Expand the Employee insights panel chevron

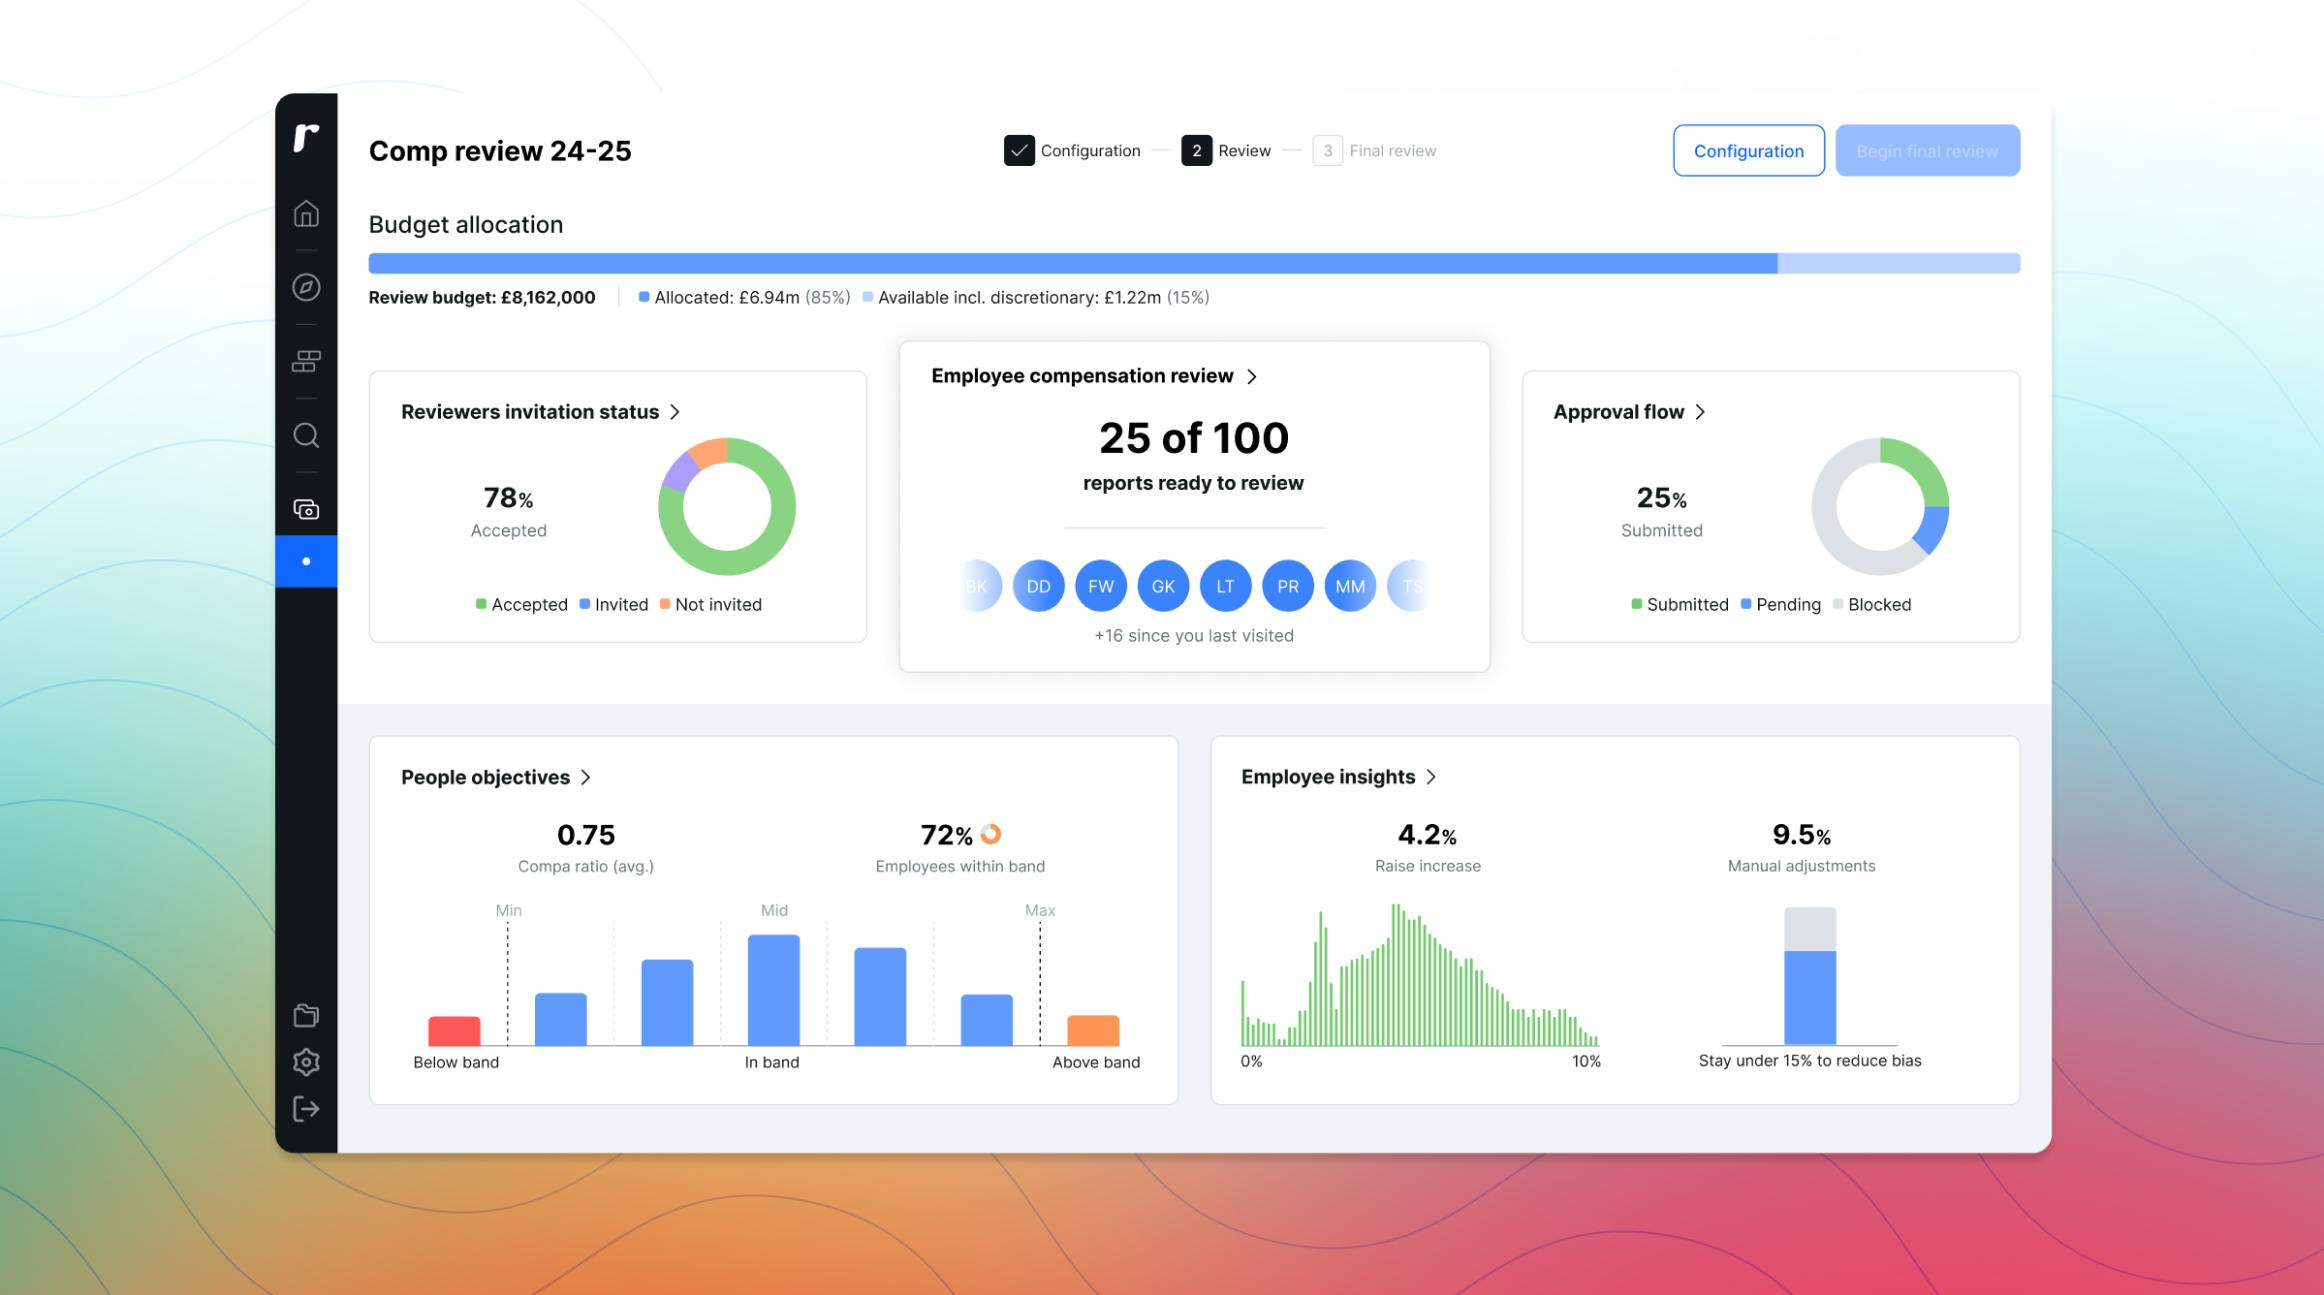(x=1432, y=777)
